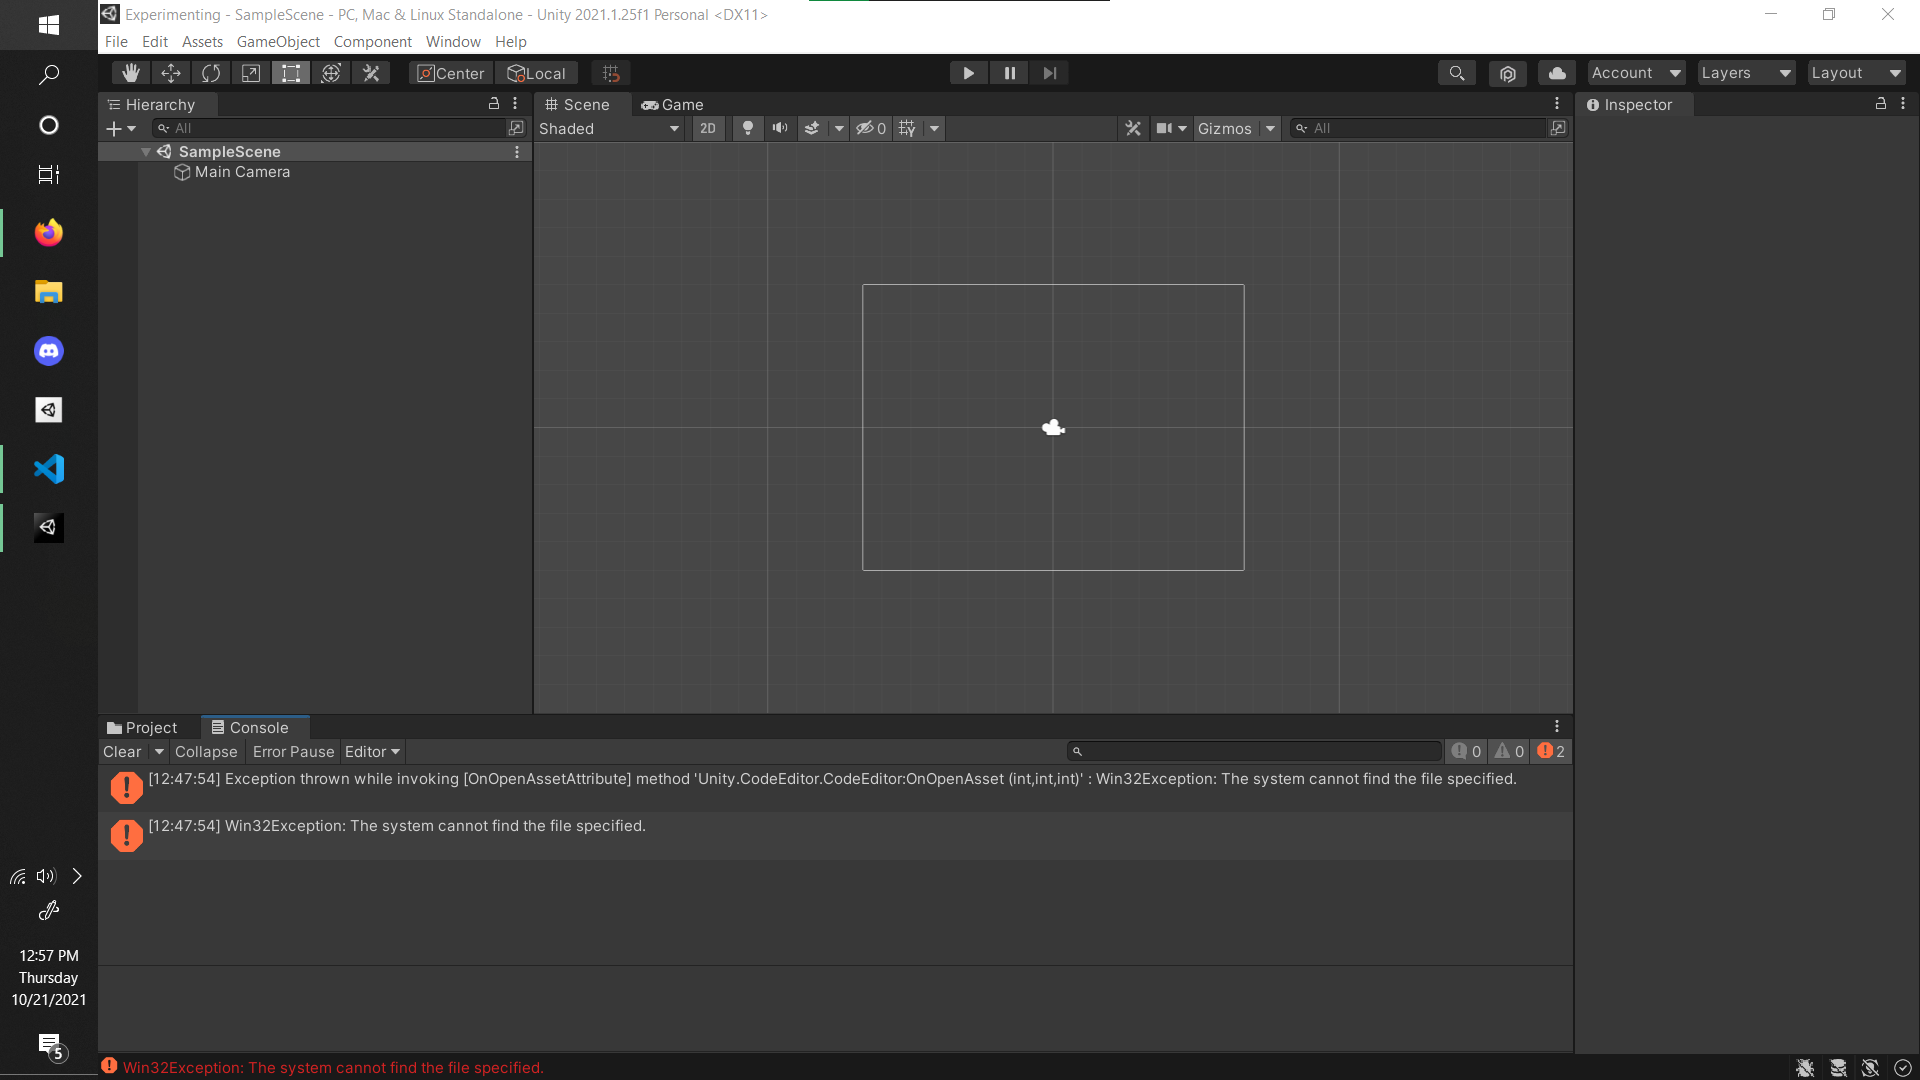
Task: Clear the console messages
Action: [123, 751]
